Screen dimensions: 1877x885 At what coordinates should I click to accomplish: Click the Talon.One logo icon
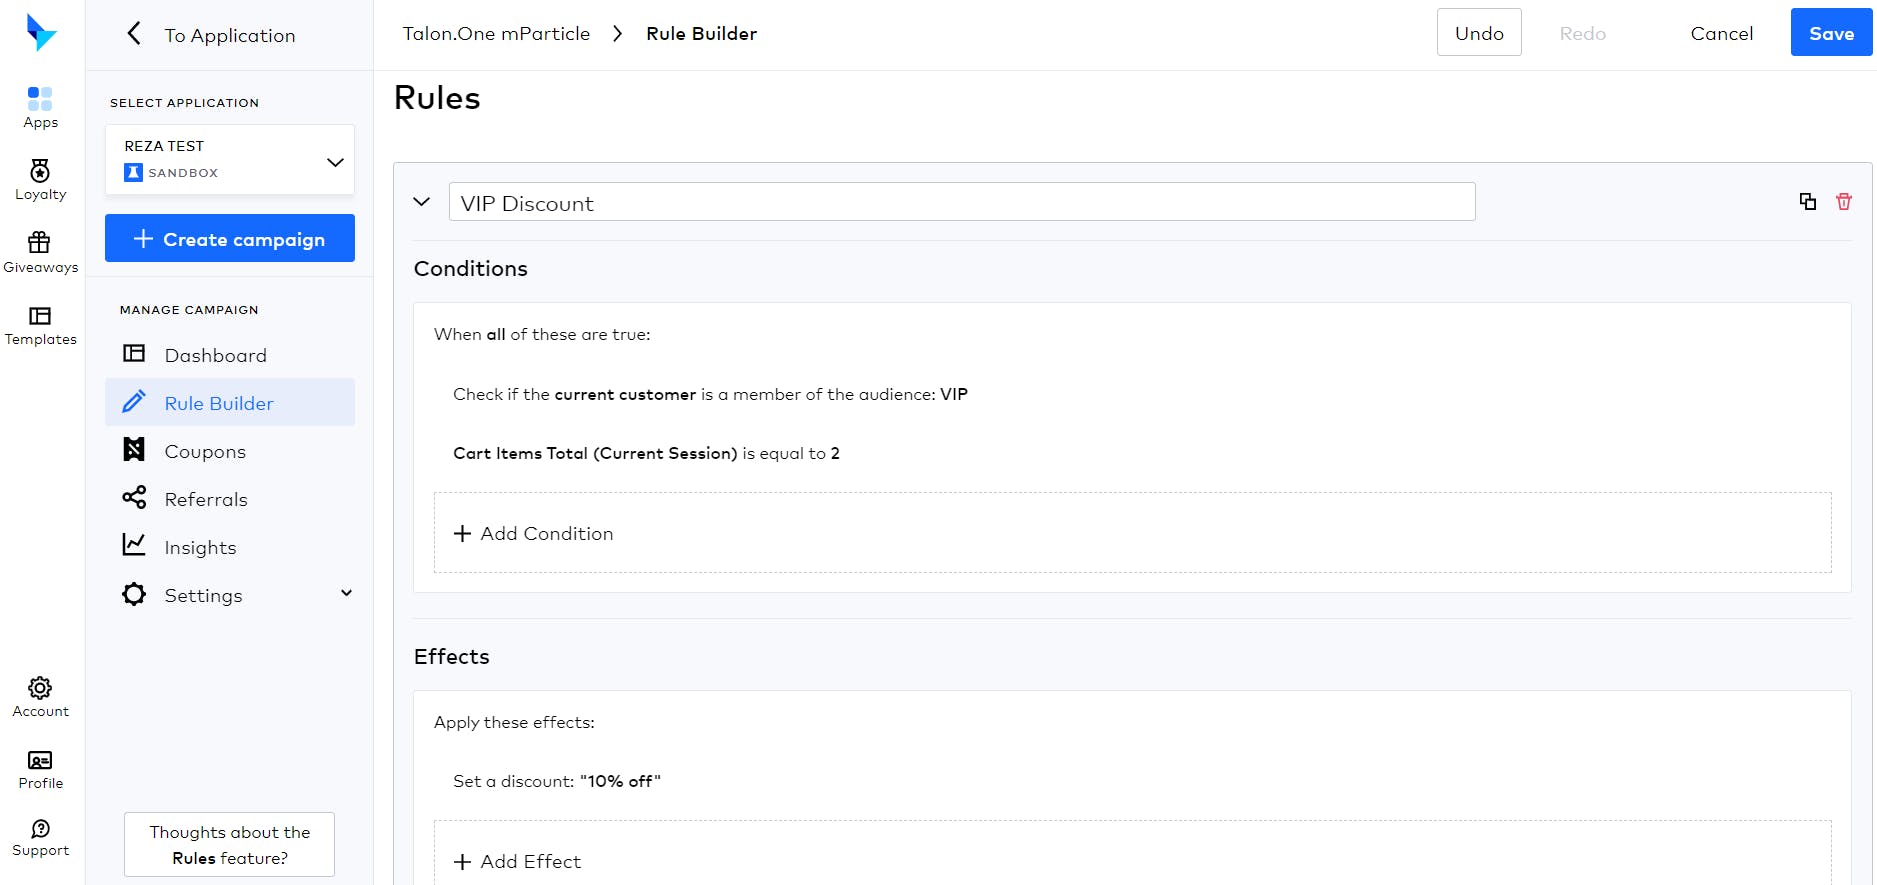(x=41, y=33)
